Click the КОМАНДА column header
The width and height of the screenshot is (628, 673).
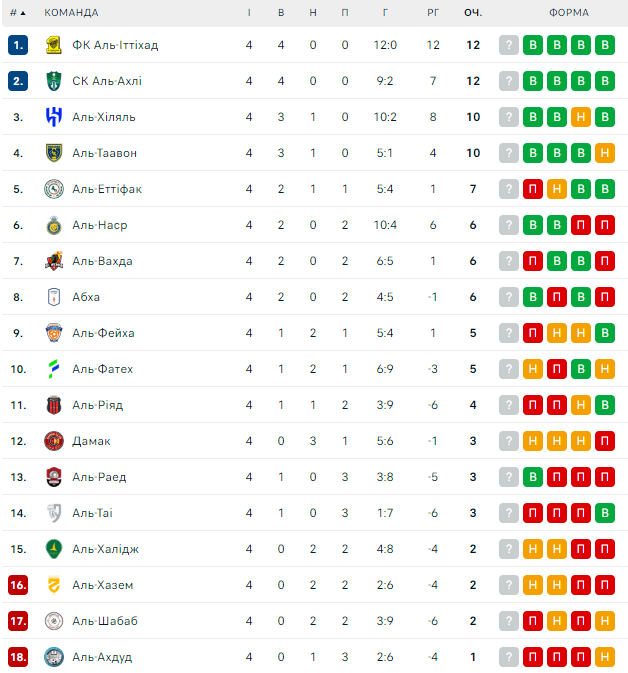[x=71, y=13]
